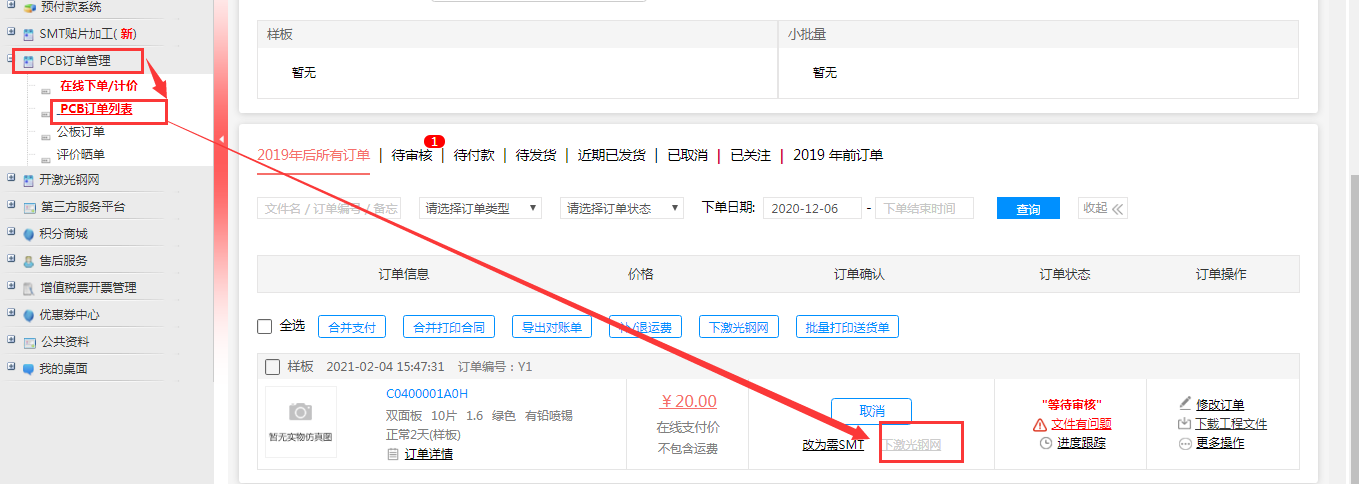This screenshot has height=484, width=1359.
Task: Open the 请选择订单类型 dropdown
Action: [x=480, y=208]
